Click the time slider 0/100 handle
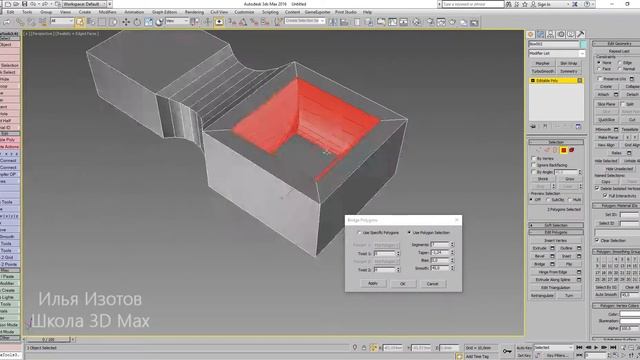This screenshot has height=360, width=640. [48, 340]
